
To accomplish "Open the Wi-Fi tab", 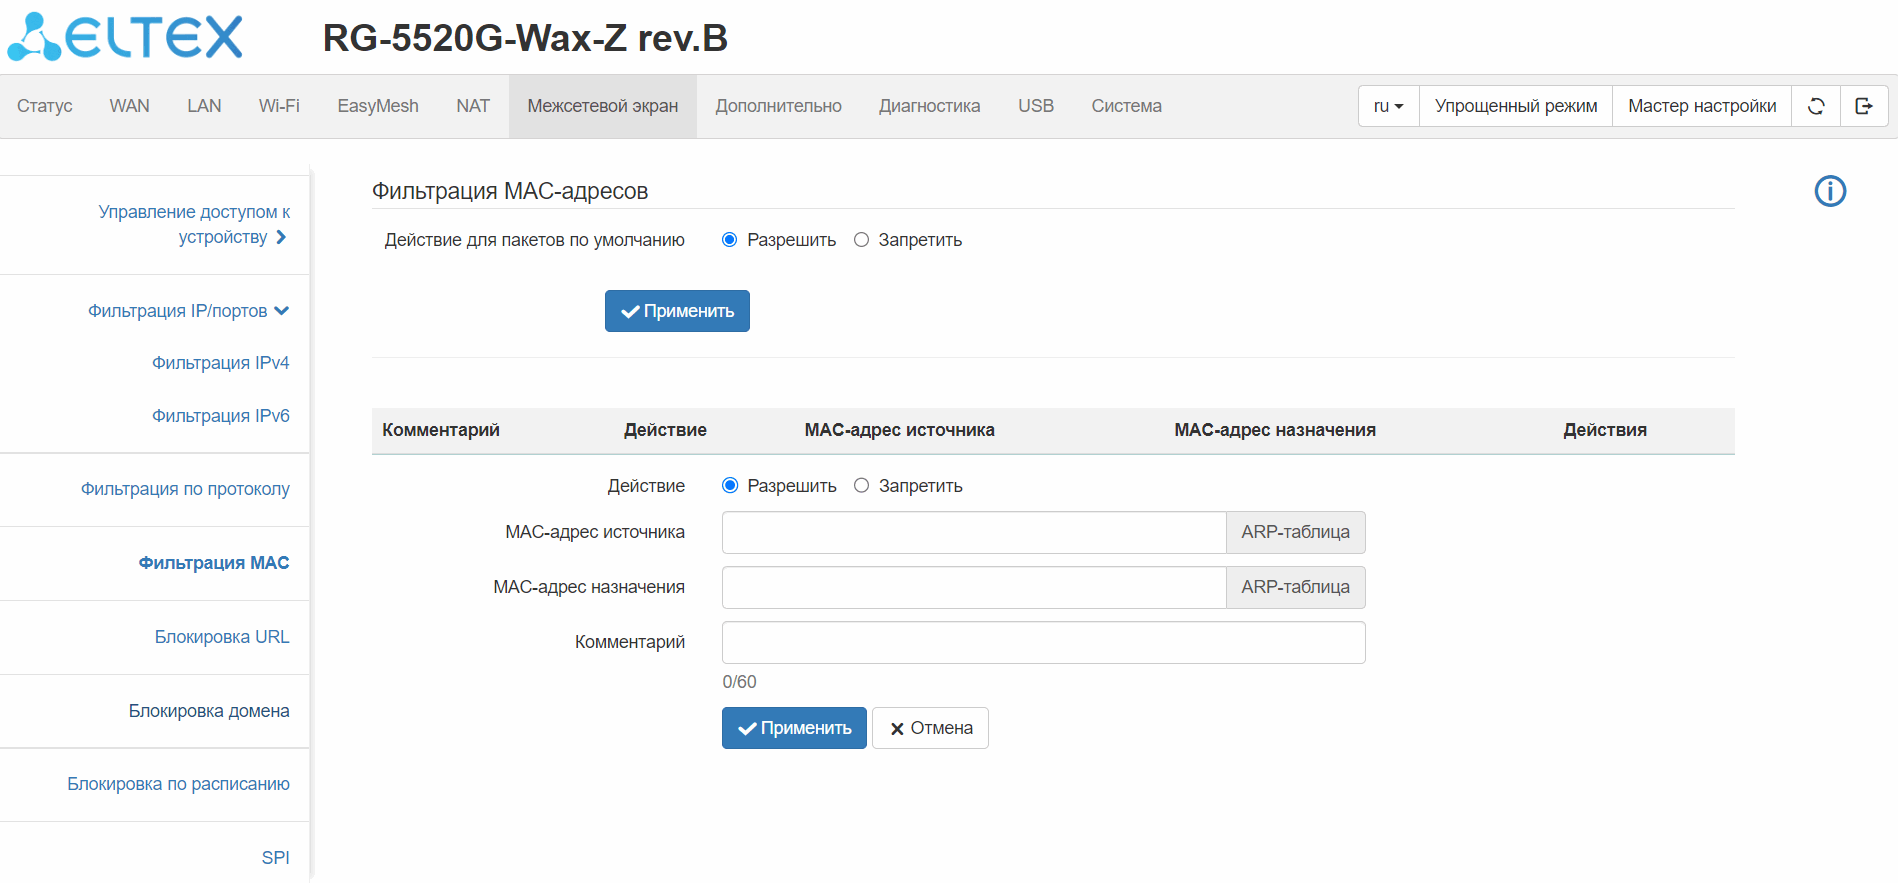I will 279,106.
